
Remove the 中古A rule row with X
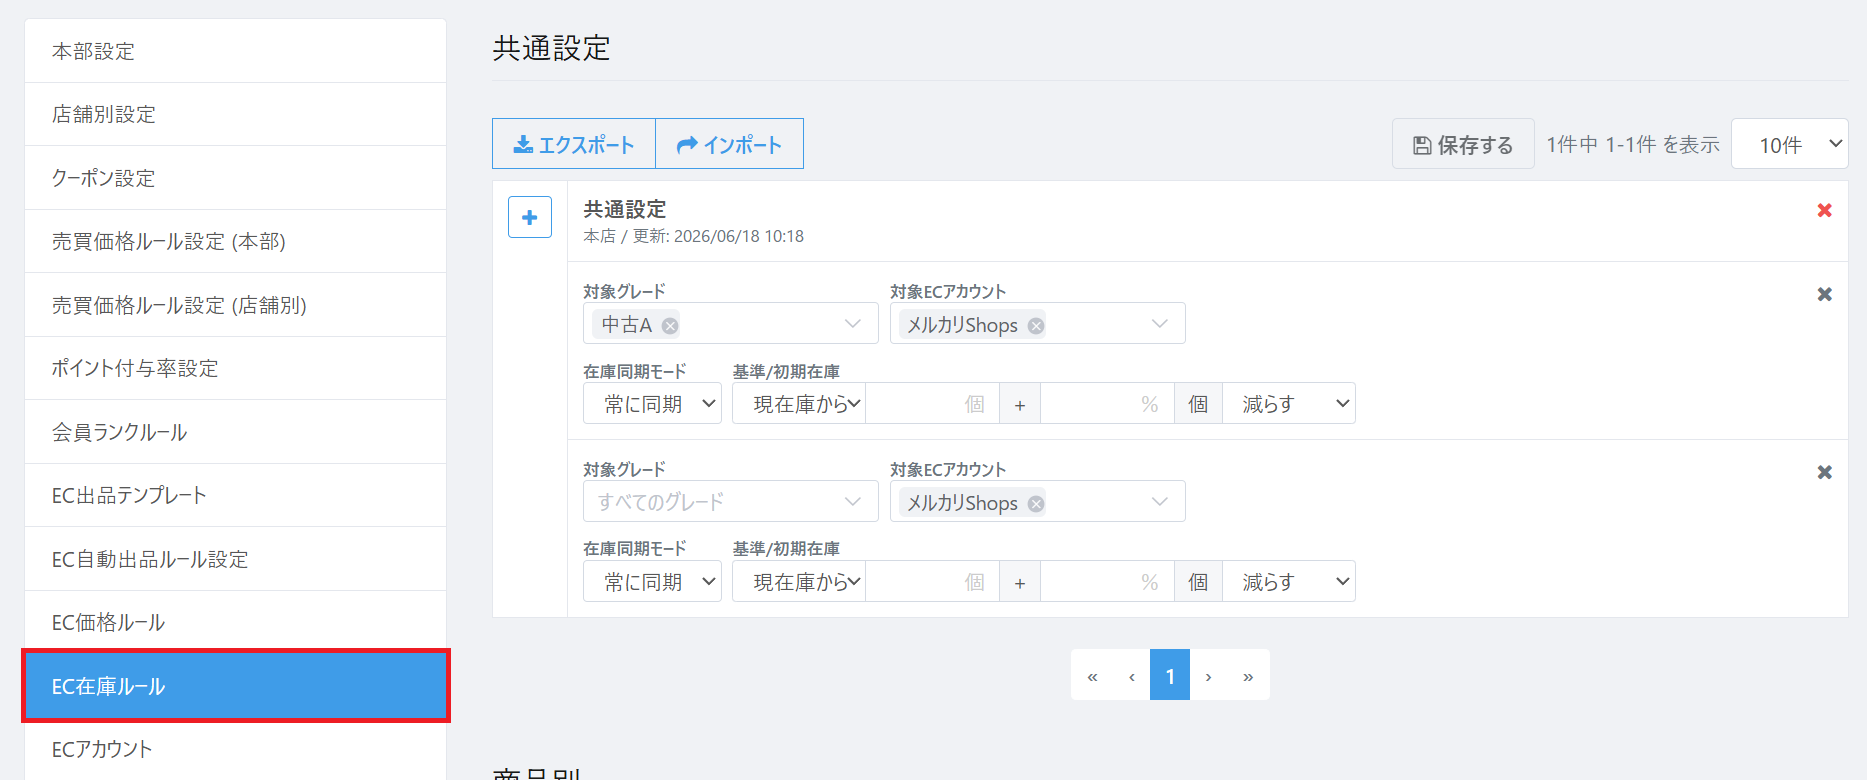point(1824,294)
